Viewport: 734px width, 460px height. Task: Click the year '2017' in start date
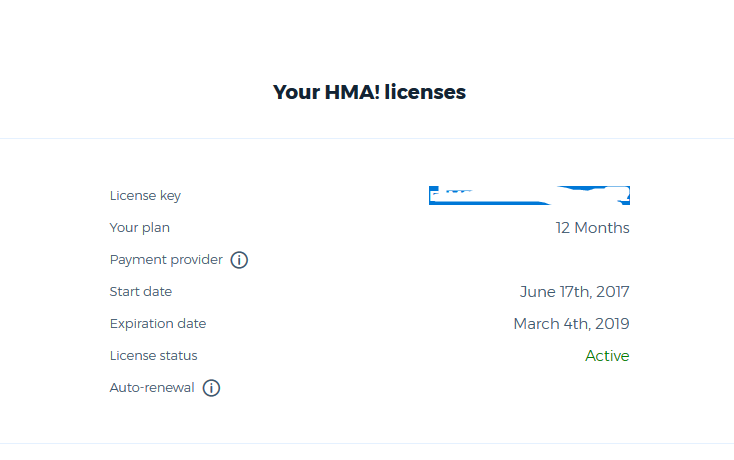pos(611,292)
